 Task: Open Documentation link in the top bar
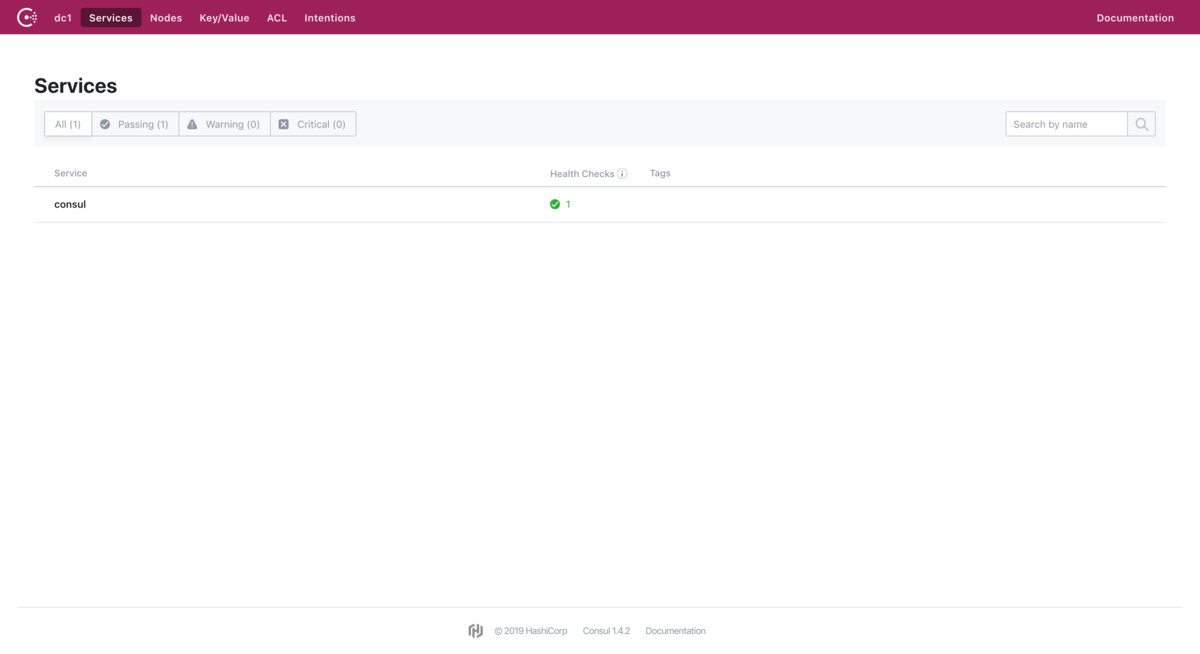point(1135,18)
